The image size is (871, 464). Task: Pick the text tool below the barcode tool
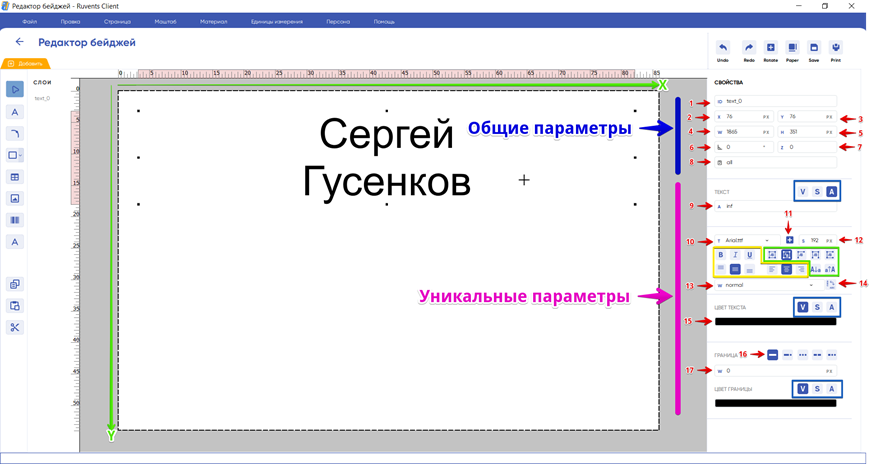tap(14, 242)
